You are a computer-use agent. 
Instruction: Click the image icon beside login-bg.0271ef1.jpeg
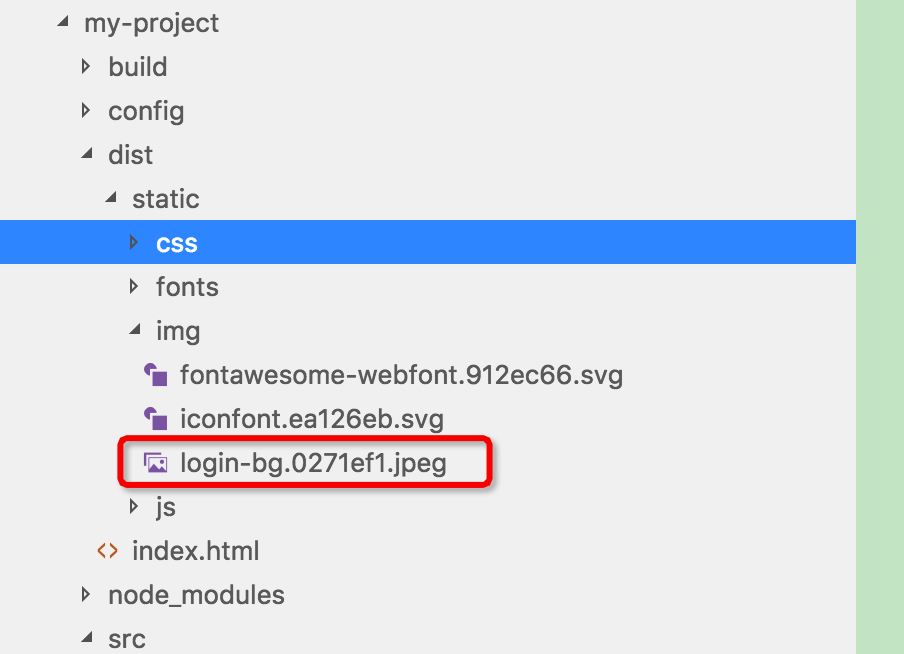[155, 463]
